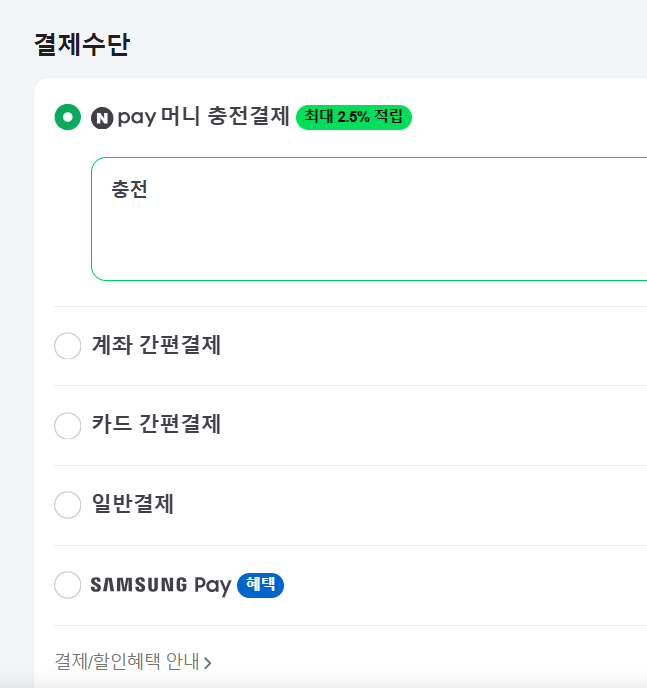Select the Samsung Pay radio button
This screenshot has width=647, height=688.
[x=67, y=585]
